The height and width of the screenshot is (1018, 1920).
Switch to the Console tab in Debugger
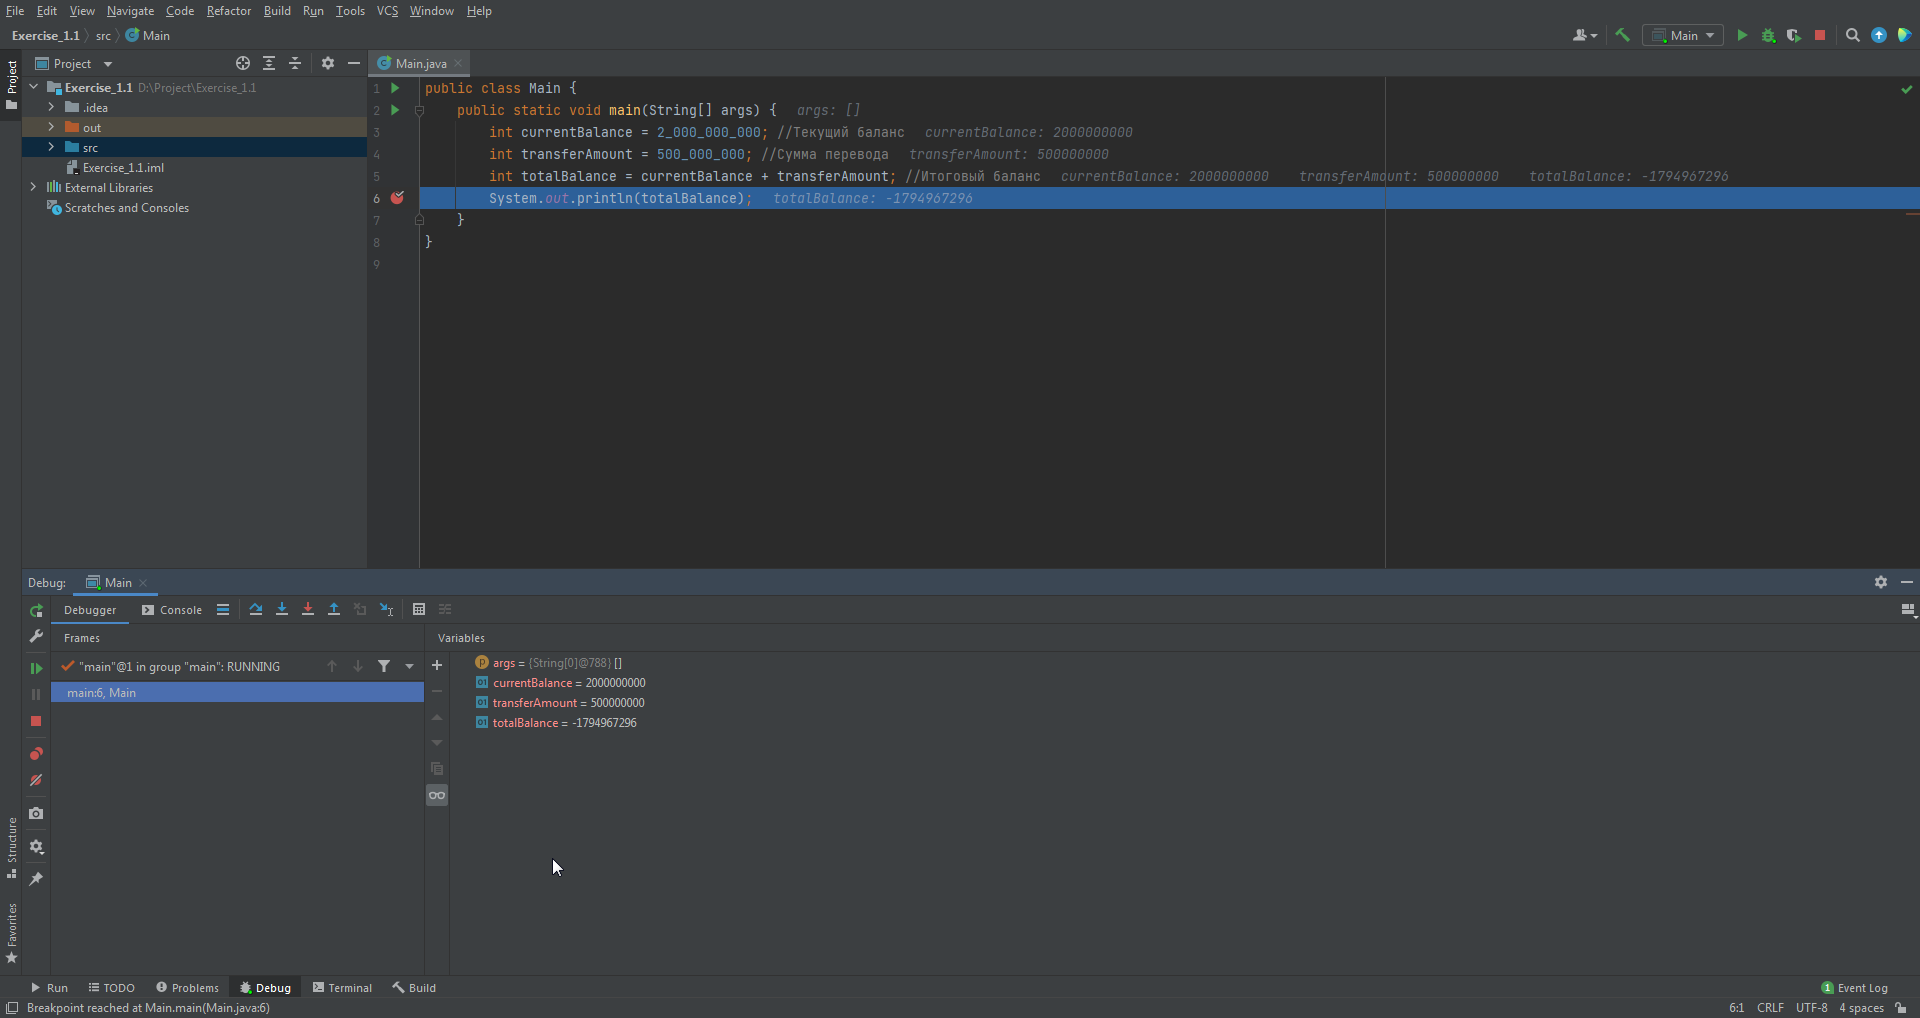click(x=178, y=609)
